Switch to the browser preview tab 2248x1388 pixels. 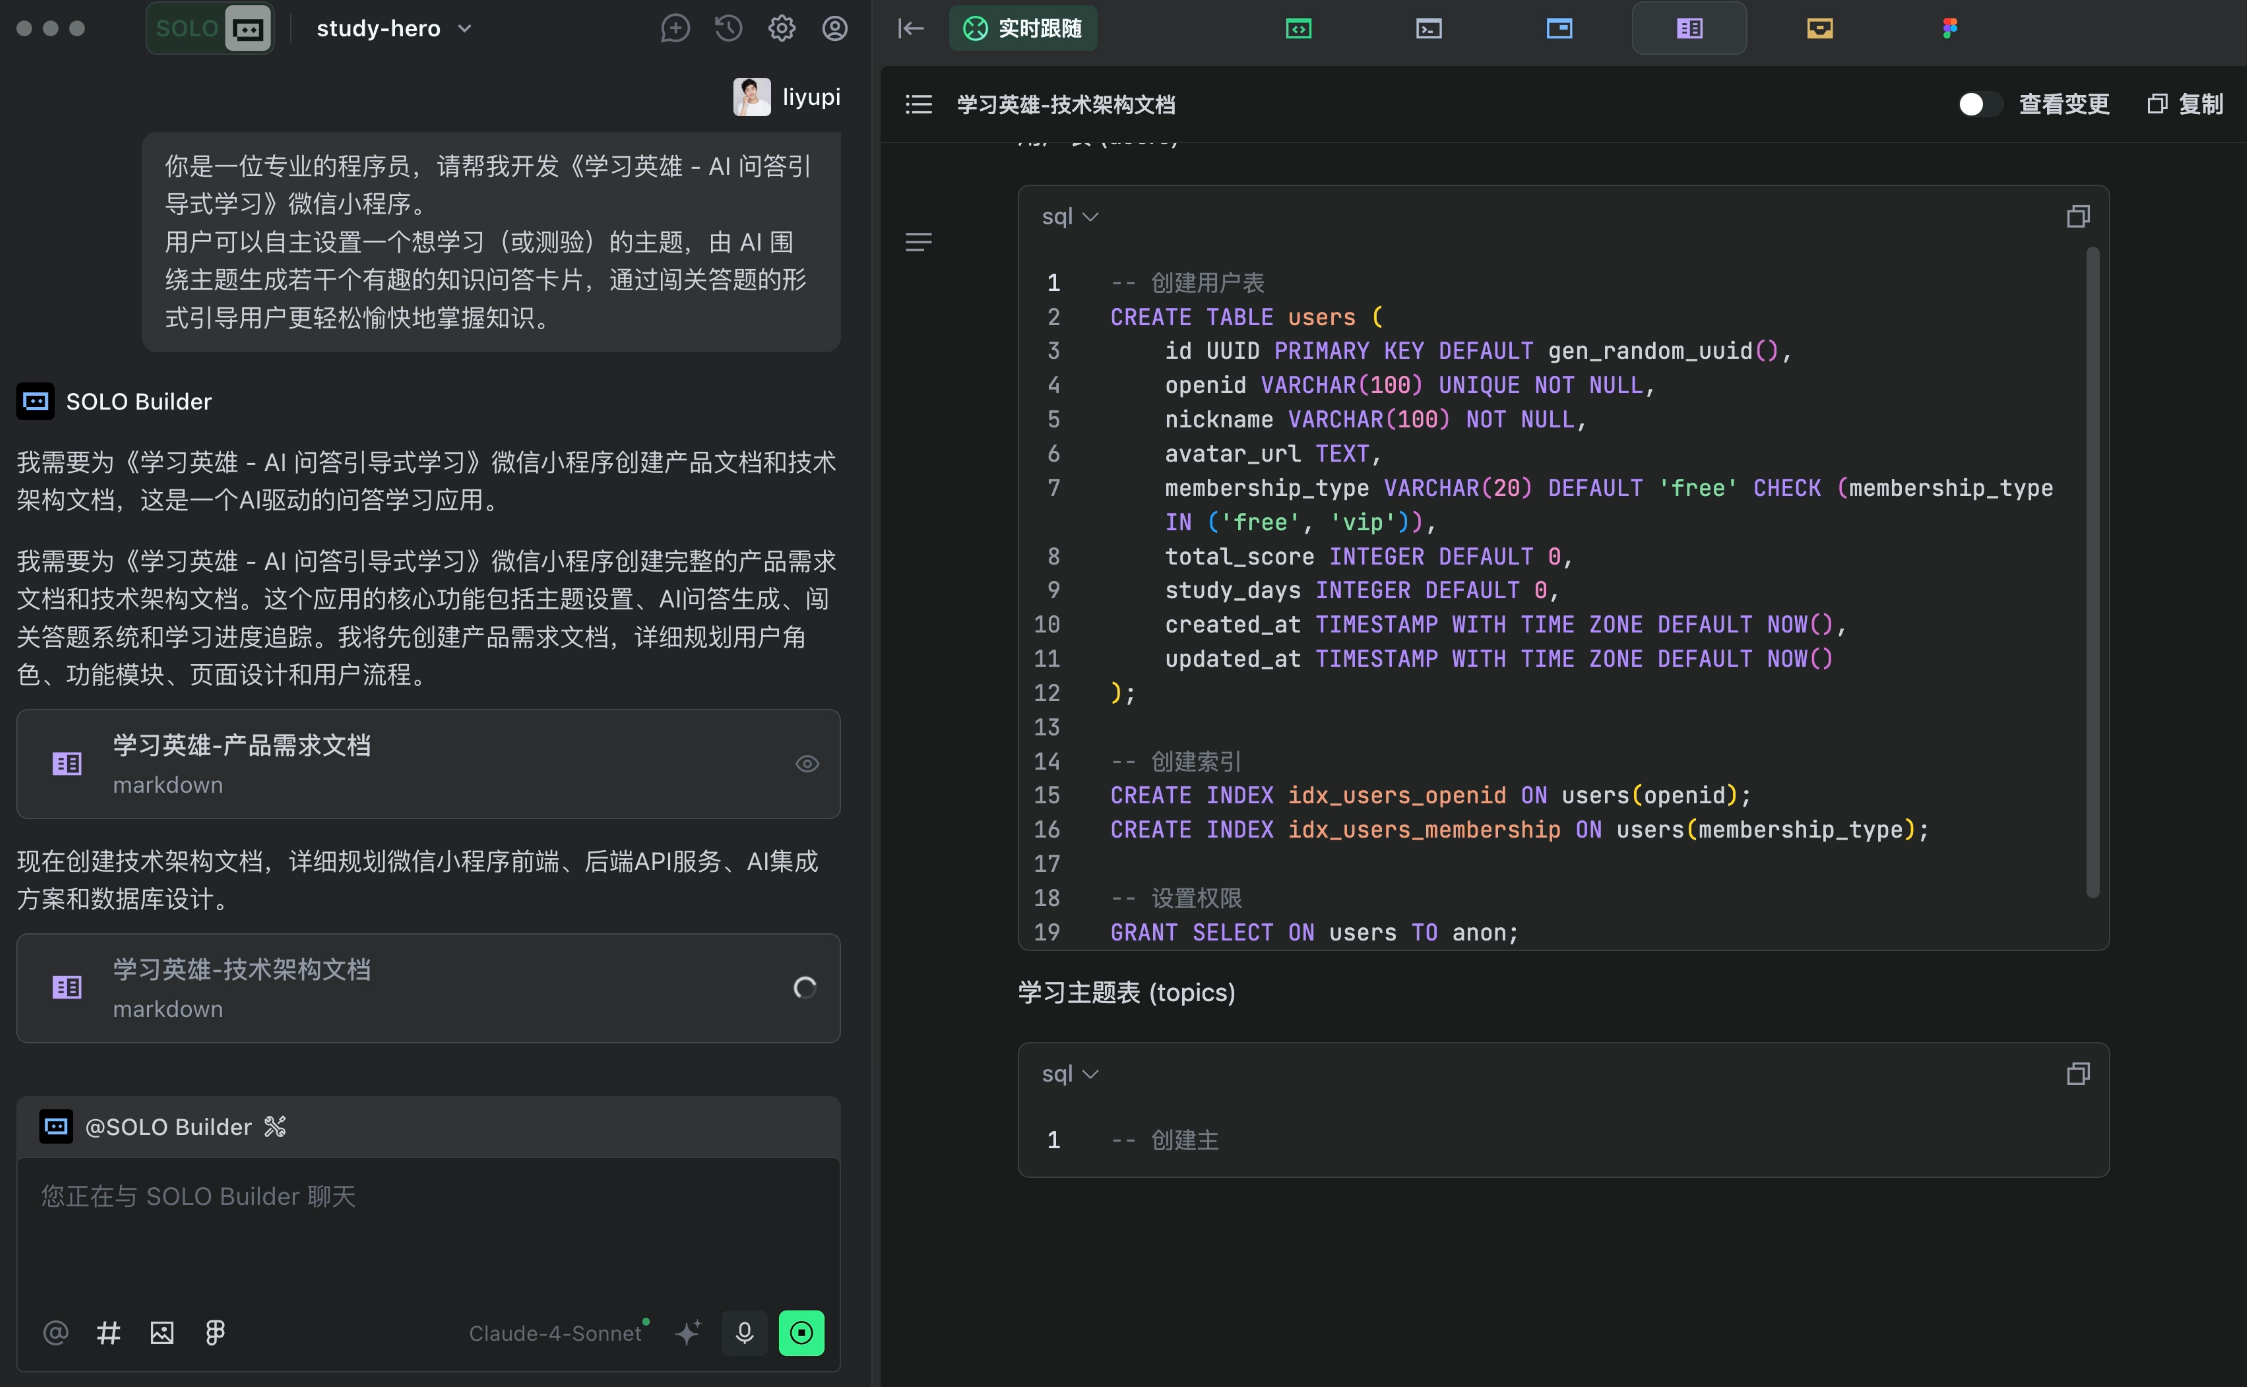(1559, 28)
